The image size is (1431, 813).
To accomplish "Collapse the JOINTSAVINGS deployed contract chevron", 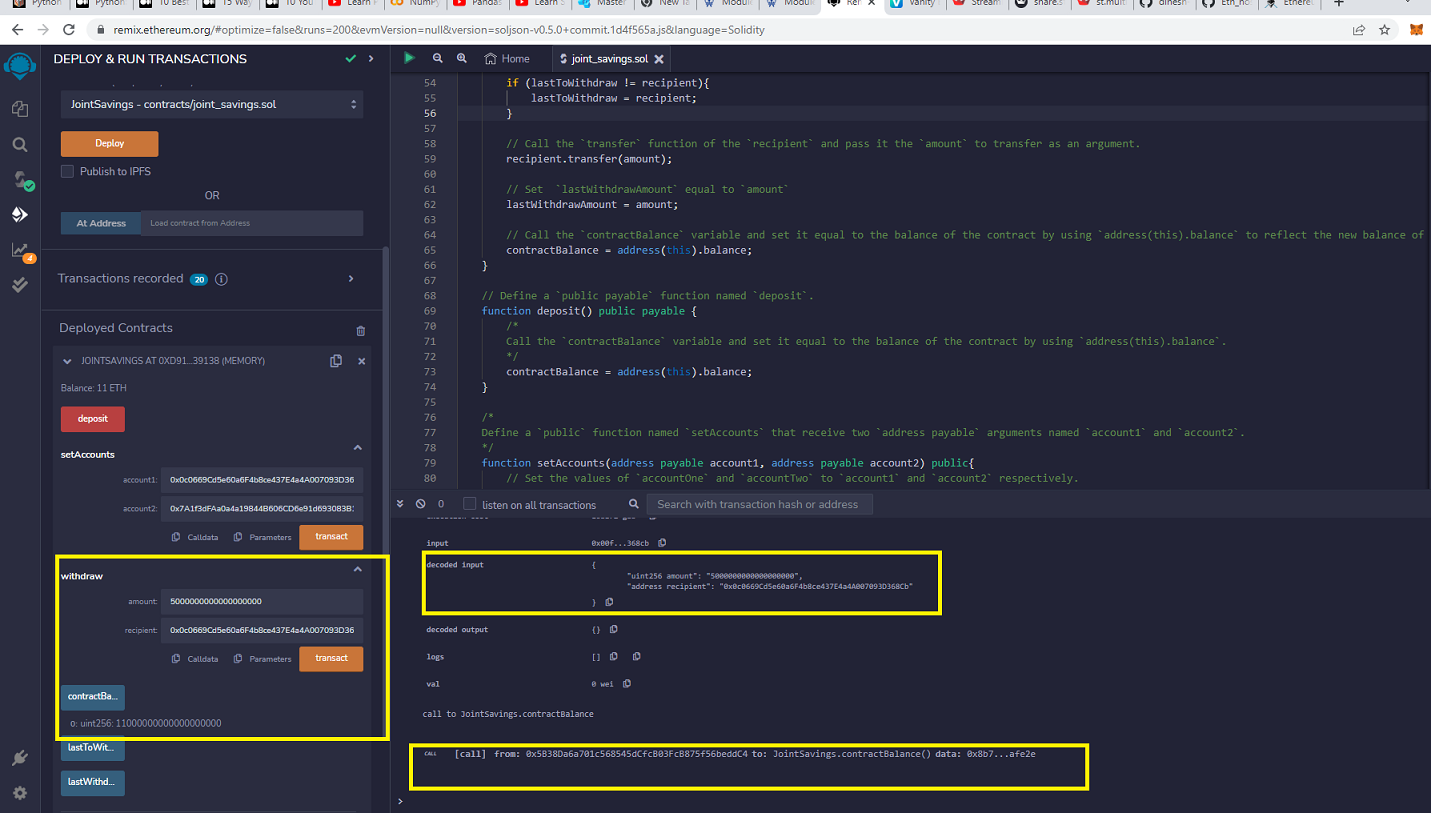I will [67, 361].
